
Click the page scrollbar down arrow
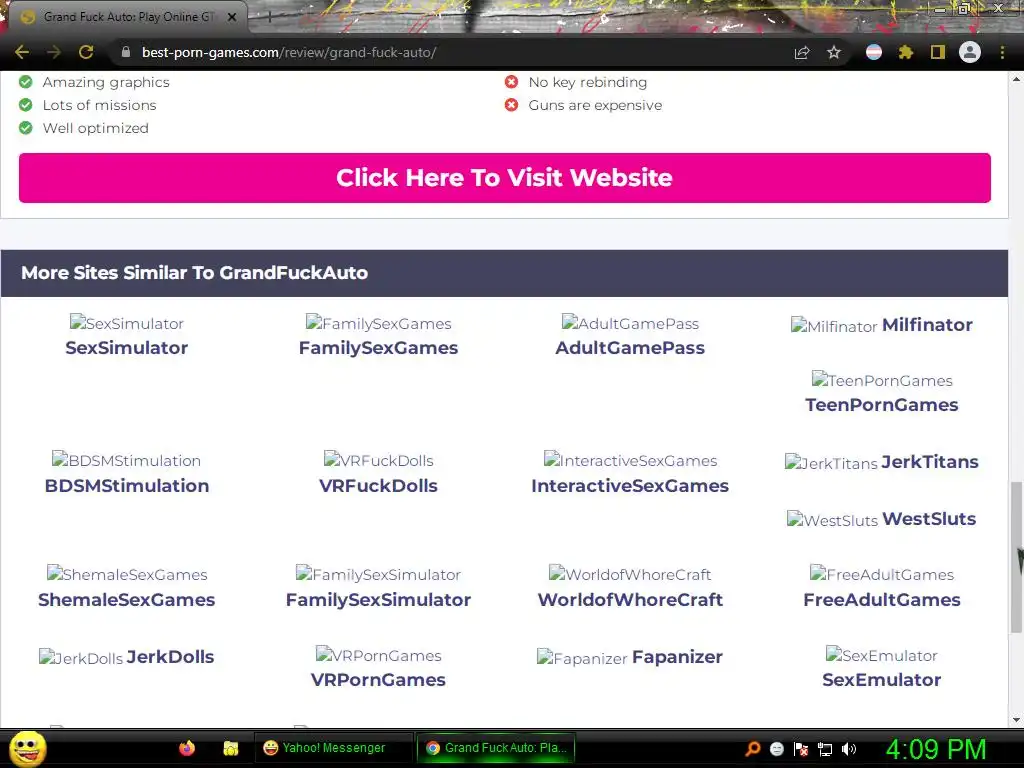tap(1016, 720)
